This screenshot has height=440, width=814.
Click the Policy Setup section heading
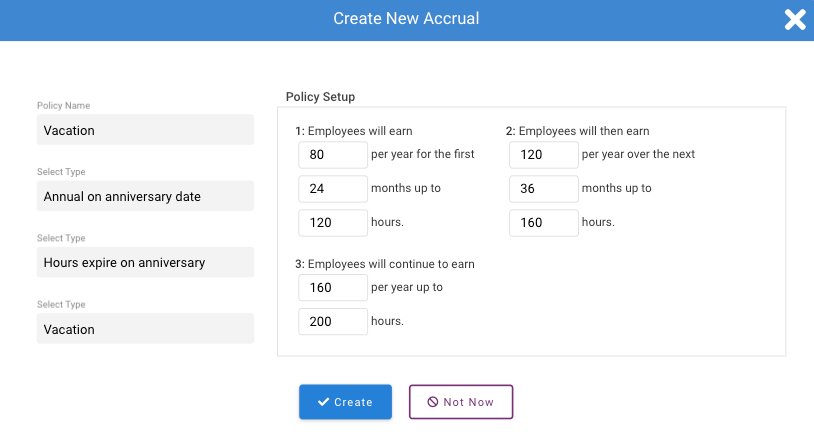[320, 97]
